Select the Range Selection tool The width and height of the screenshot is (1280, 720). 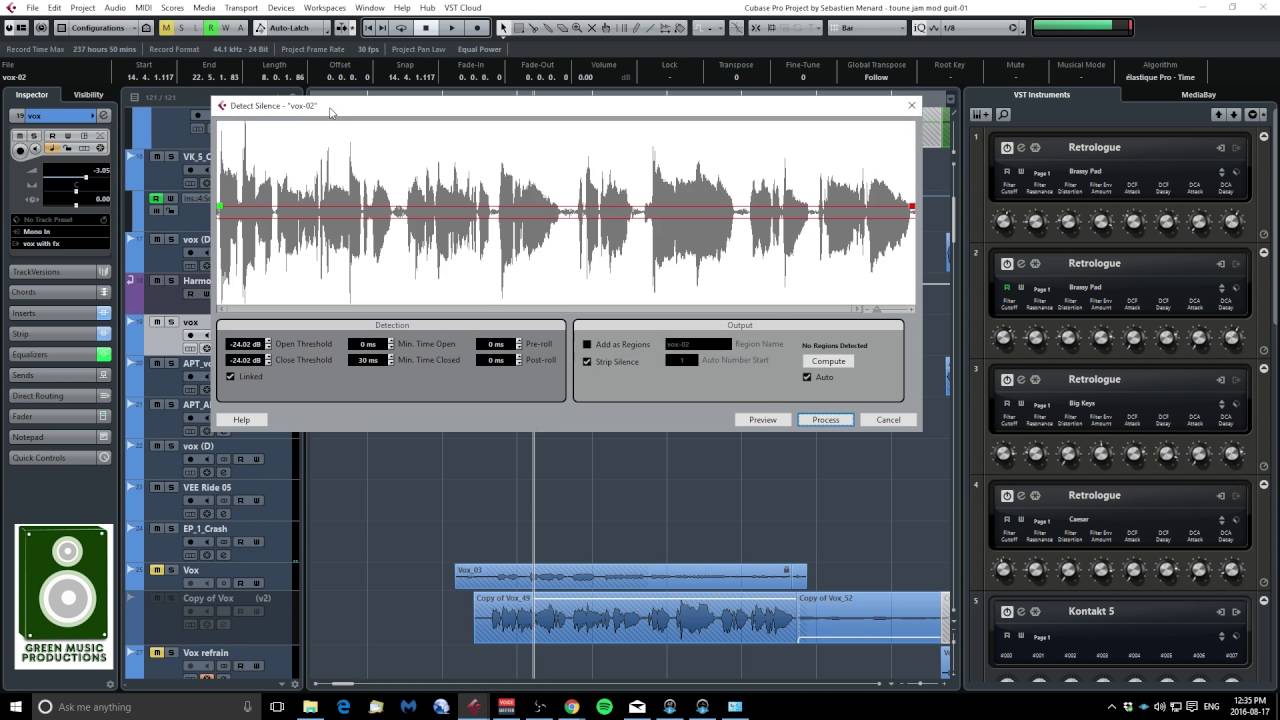(518, 28)
